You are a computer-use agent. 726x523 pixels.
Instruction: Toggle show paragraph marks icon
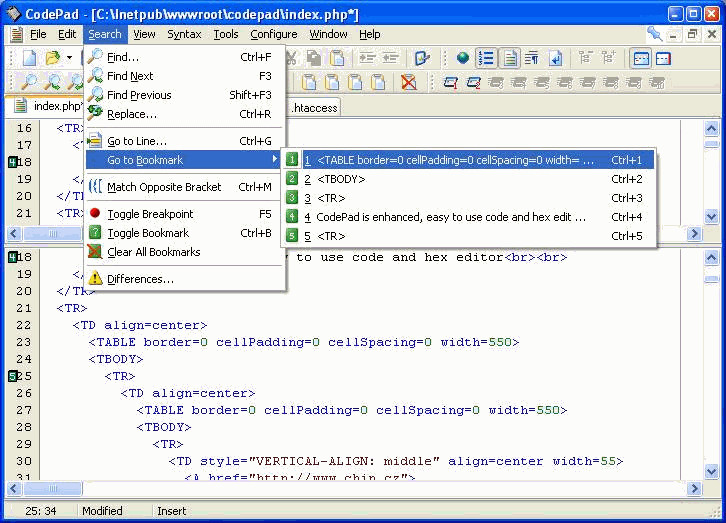click(x=532, y=58)
